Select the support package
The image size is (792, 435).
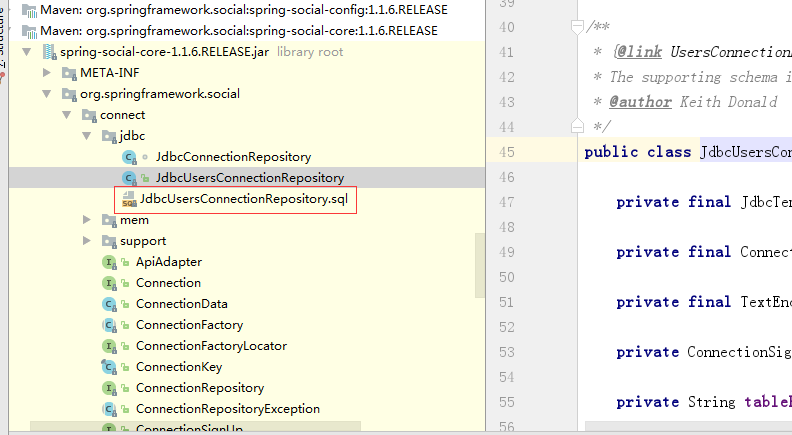(x=143, y=241)
